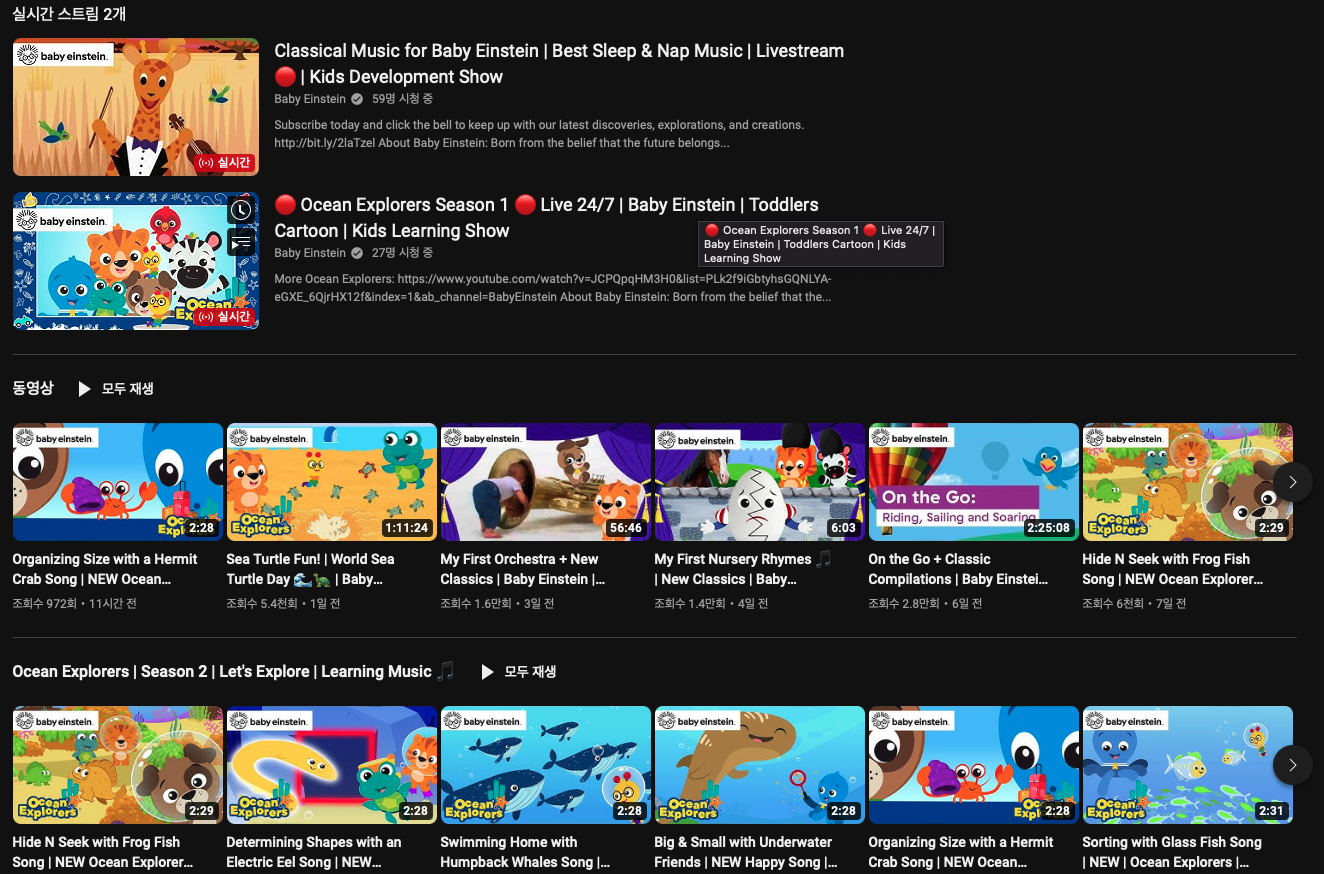This screenshot has height=874, width=1324.
Task: Advance the Ocean Explorers Season 2 row with right chevron
Action: pos(1292,765)
